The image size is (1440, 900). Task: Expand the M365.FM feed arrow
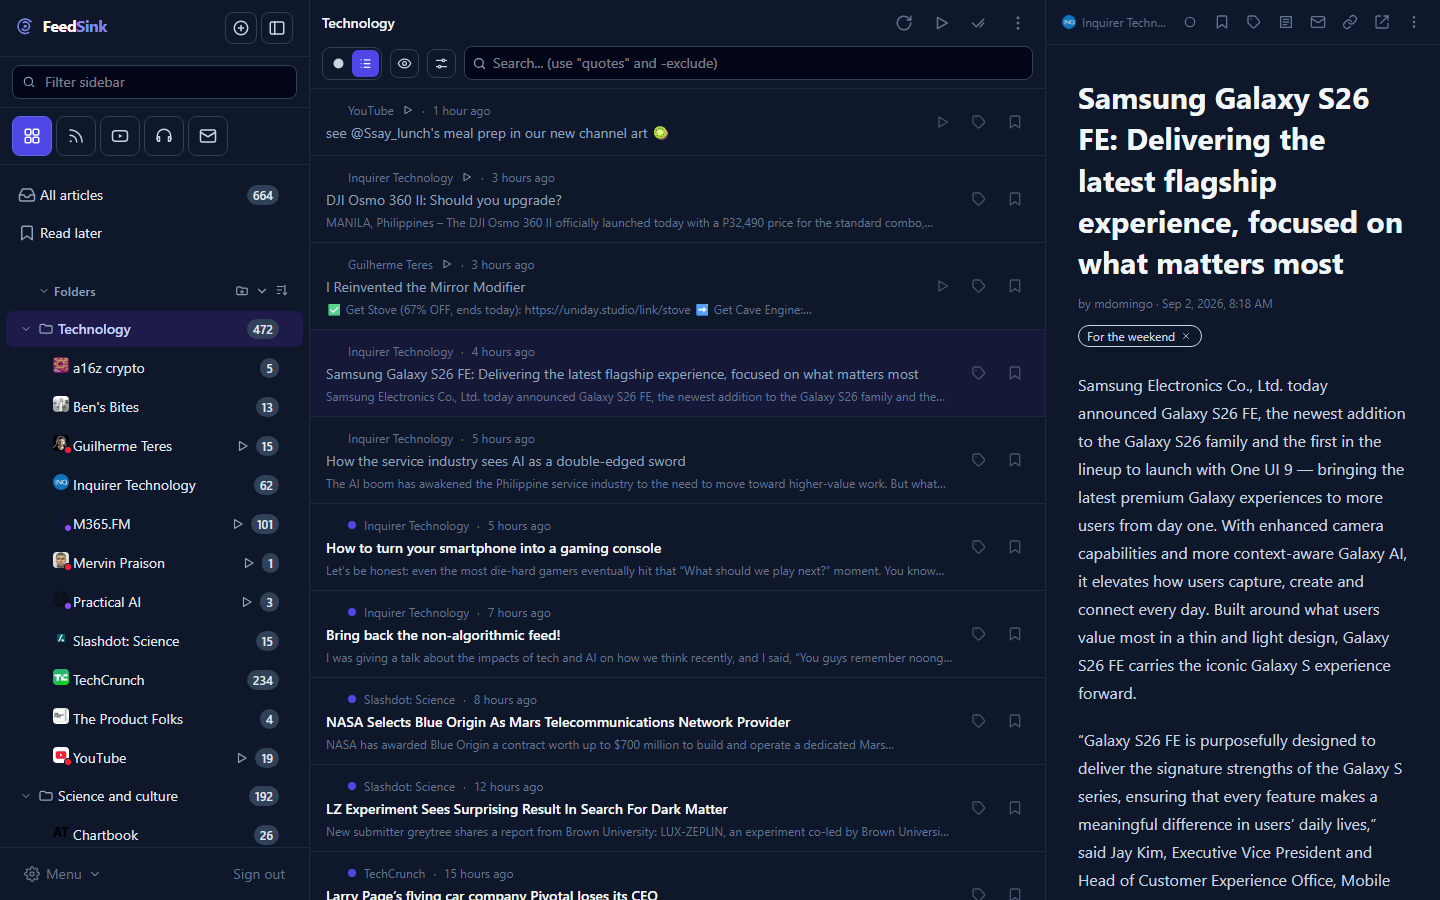tap(238, 524)
